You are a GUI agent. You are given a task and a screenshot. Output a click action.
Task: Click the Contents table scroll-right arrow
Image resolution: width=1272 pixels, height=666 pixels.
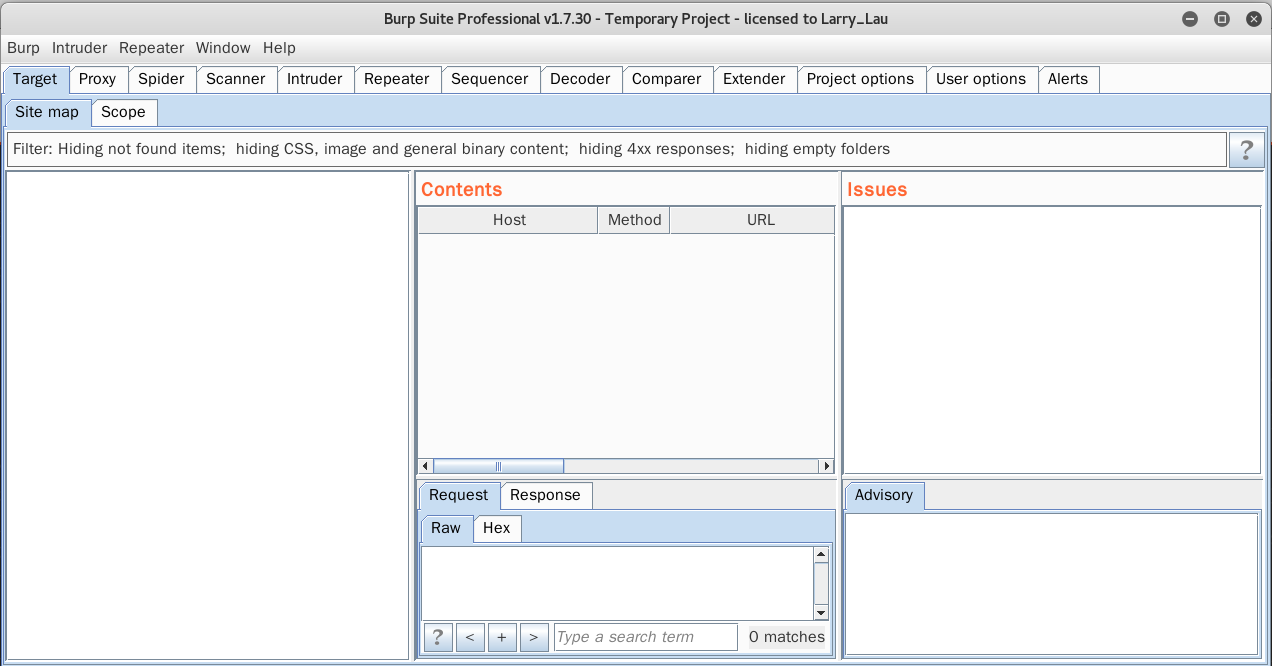[826, 466]
